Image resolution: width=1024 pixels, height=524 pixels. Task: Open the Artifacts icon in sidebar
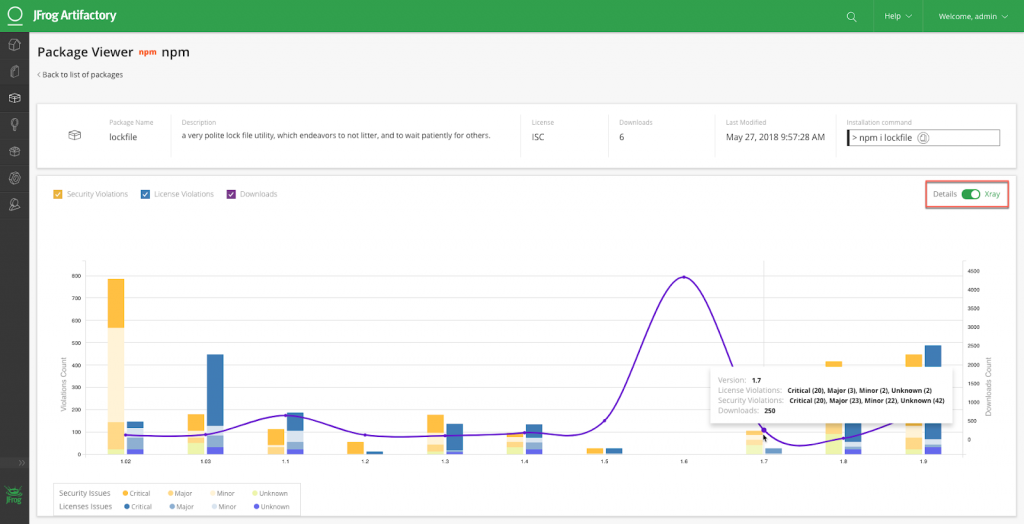(14, 72)
